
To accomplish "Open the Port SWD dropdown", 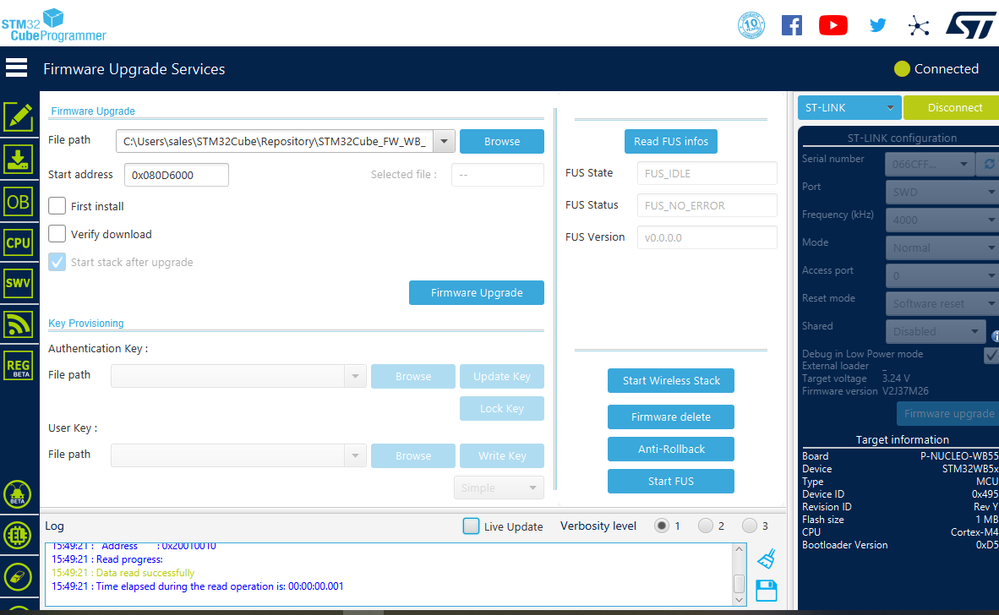I will click(x=942, y=192).
